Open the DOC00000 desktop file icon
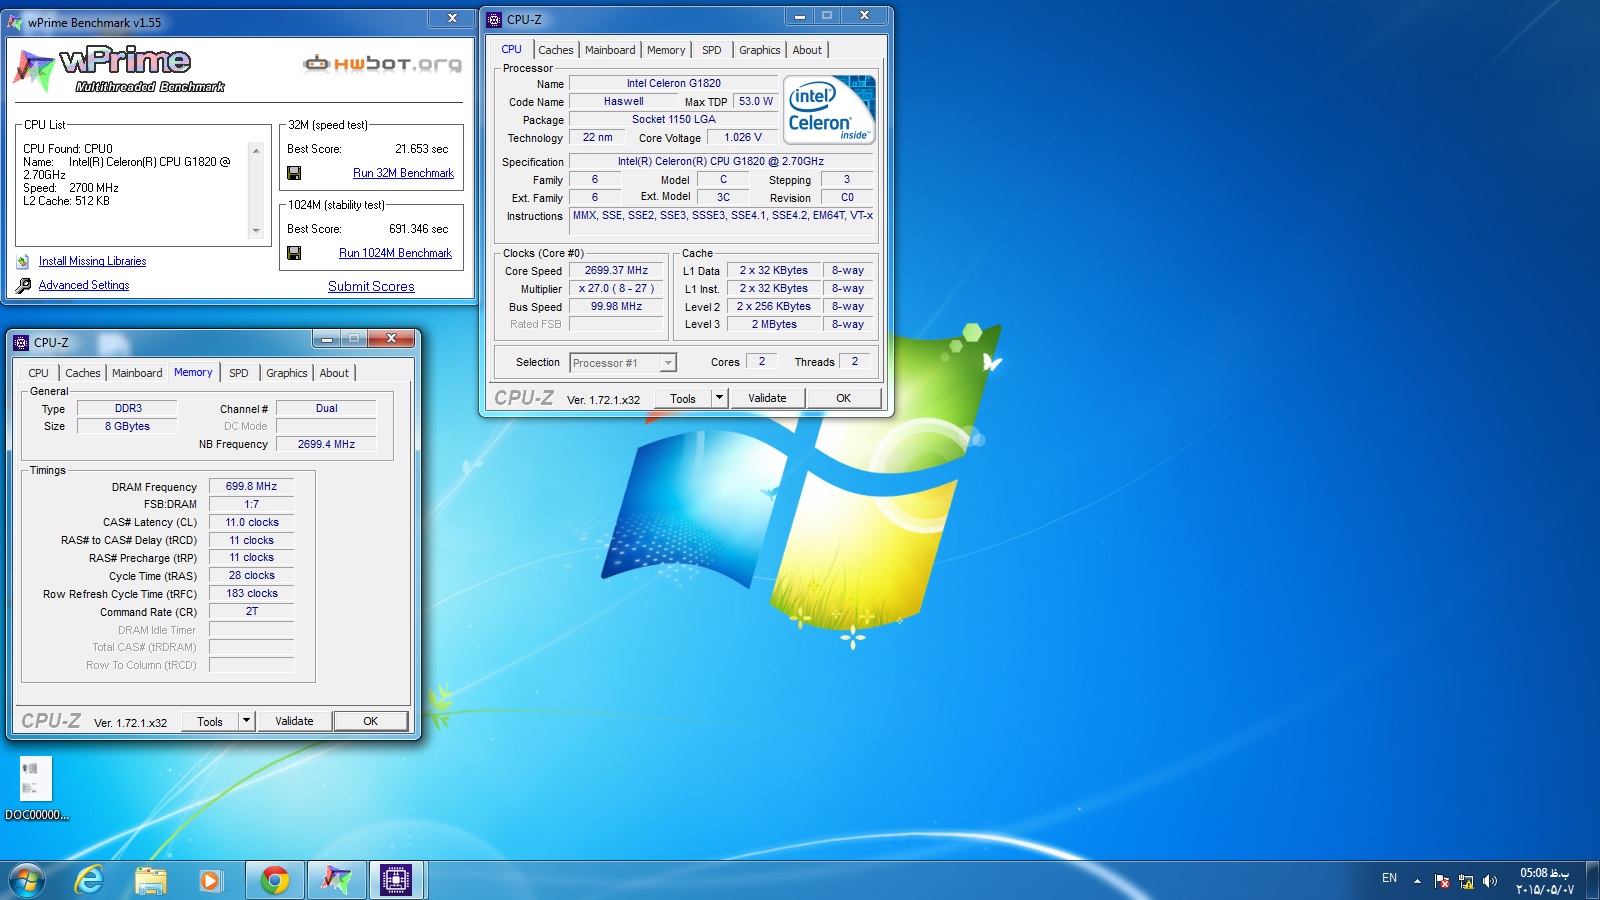This screenshot has width=1600, height=900. pos(36,789)
